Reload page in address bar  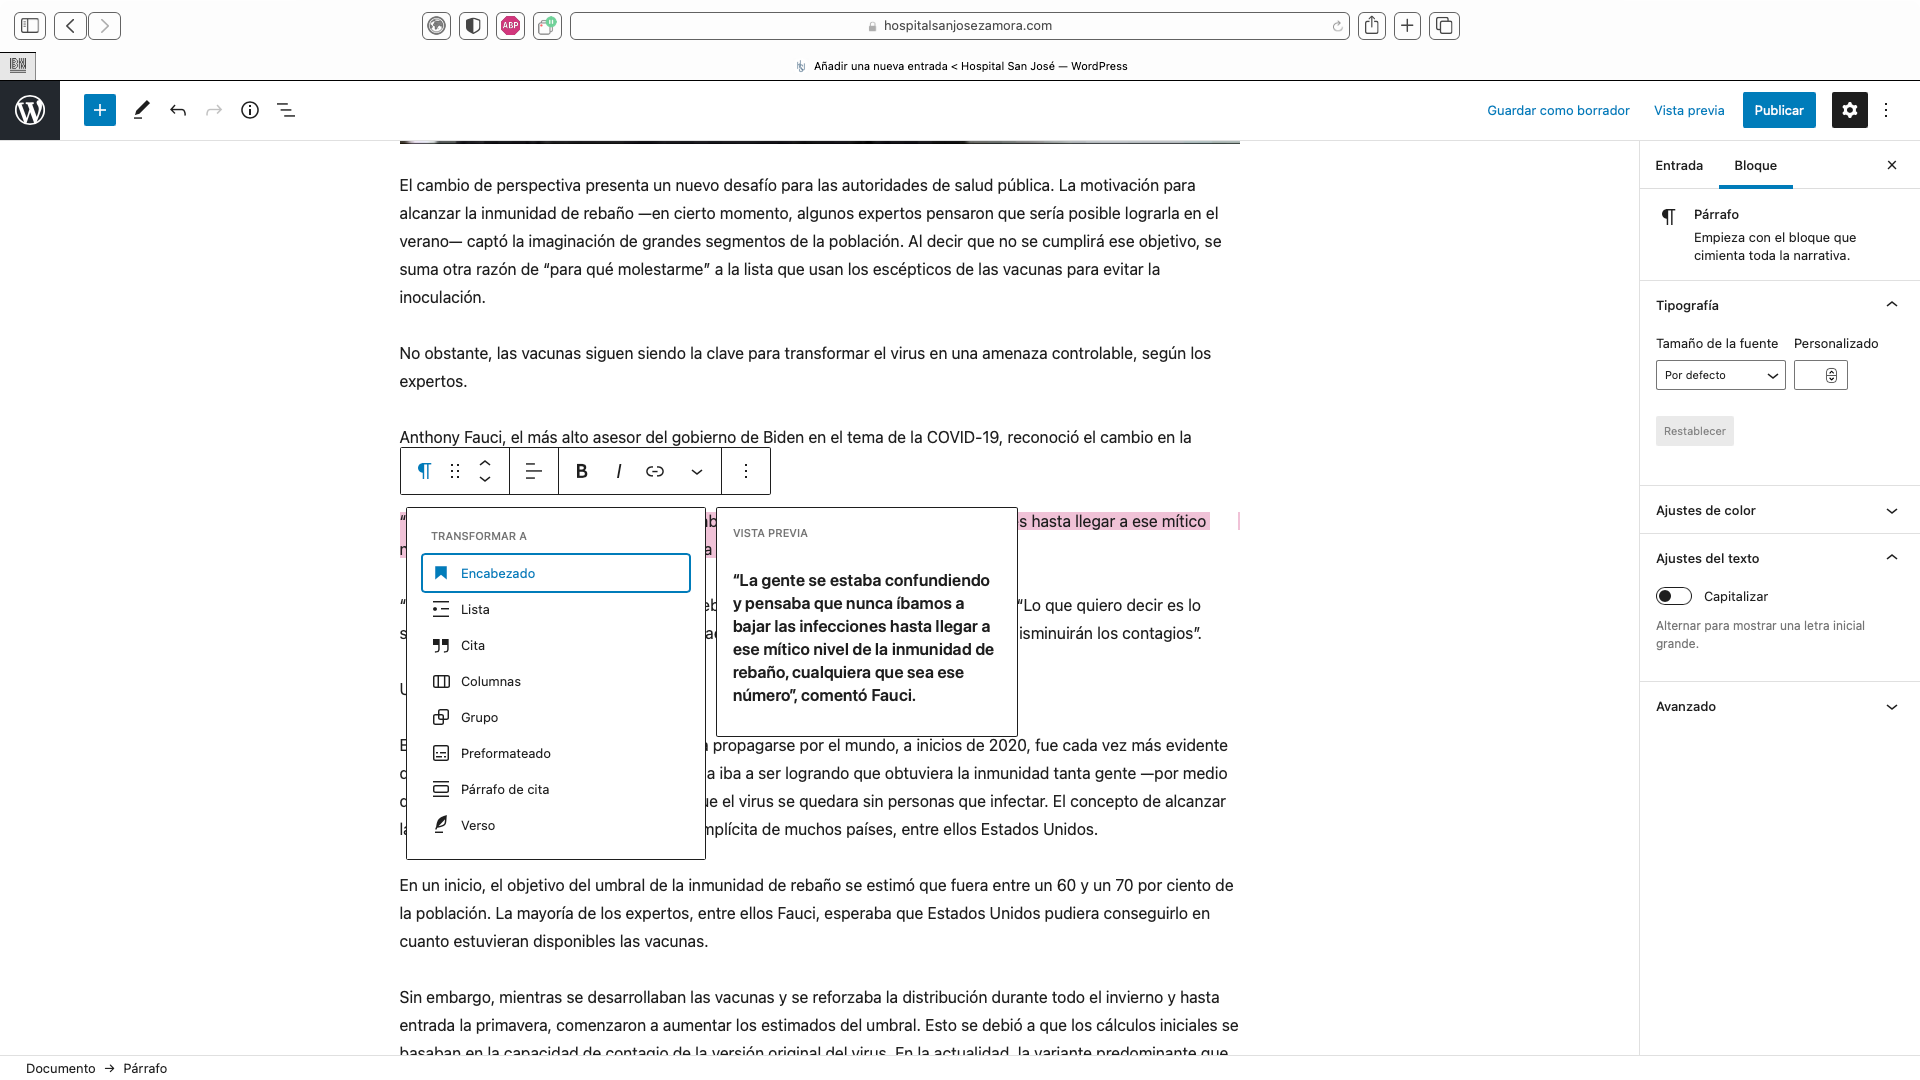[1337, 26]
